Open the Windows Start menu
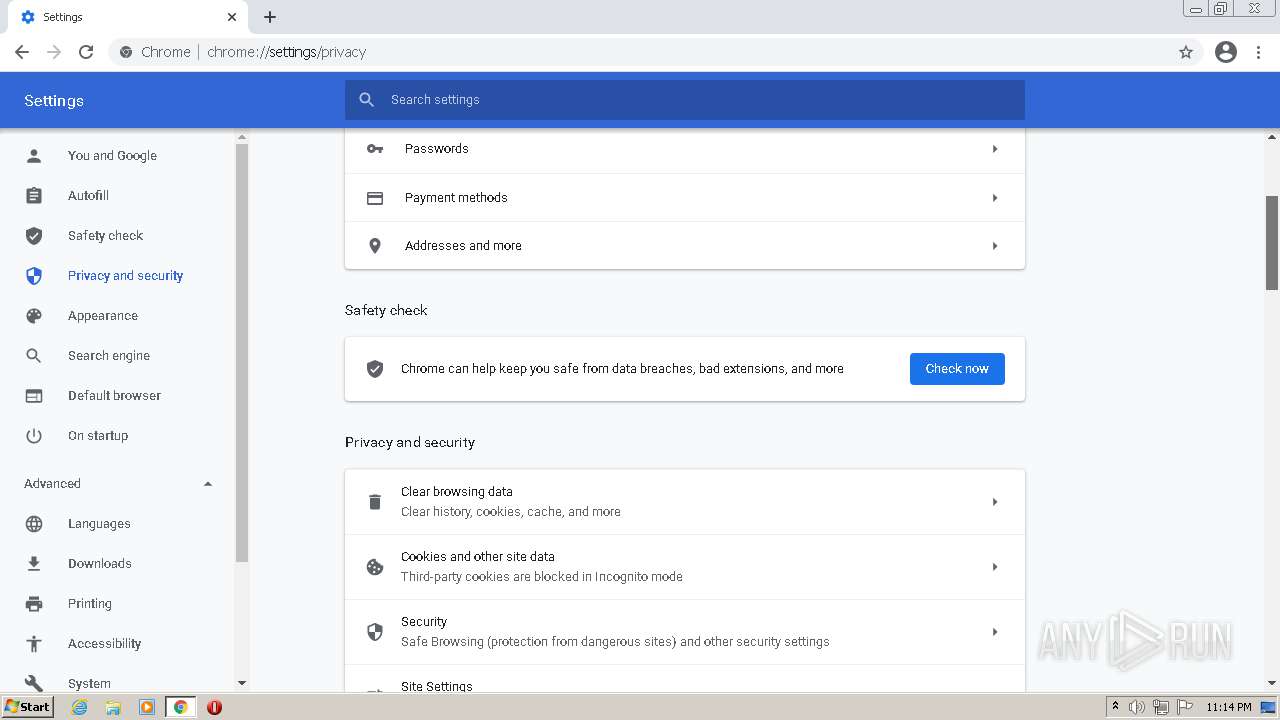Screen dimensions: 1280x720 28,706
